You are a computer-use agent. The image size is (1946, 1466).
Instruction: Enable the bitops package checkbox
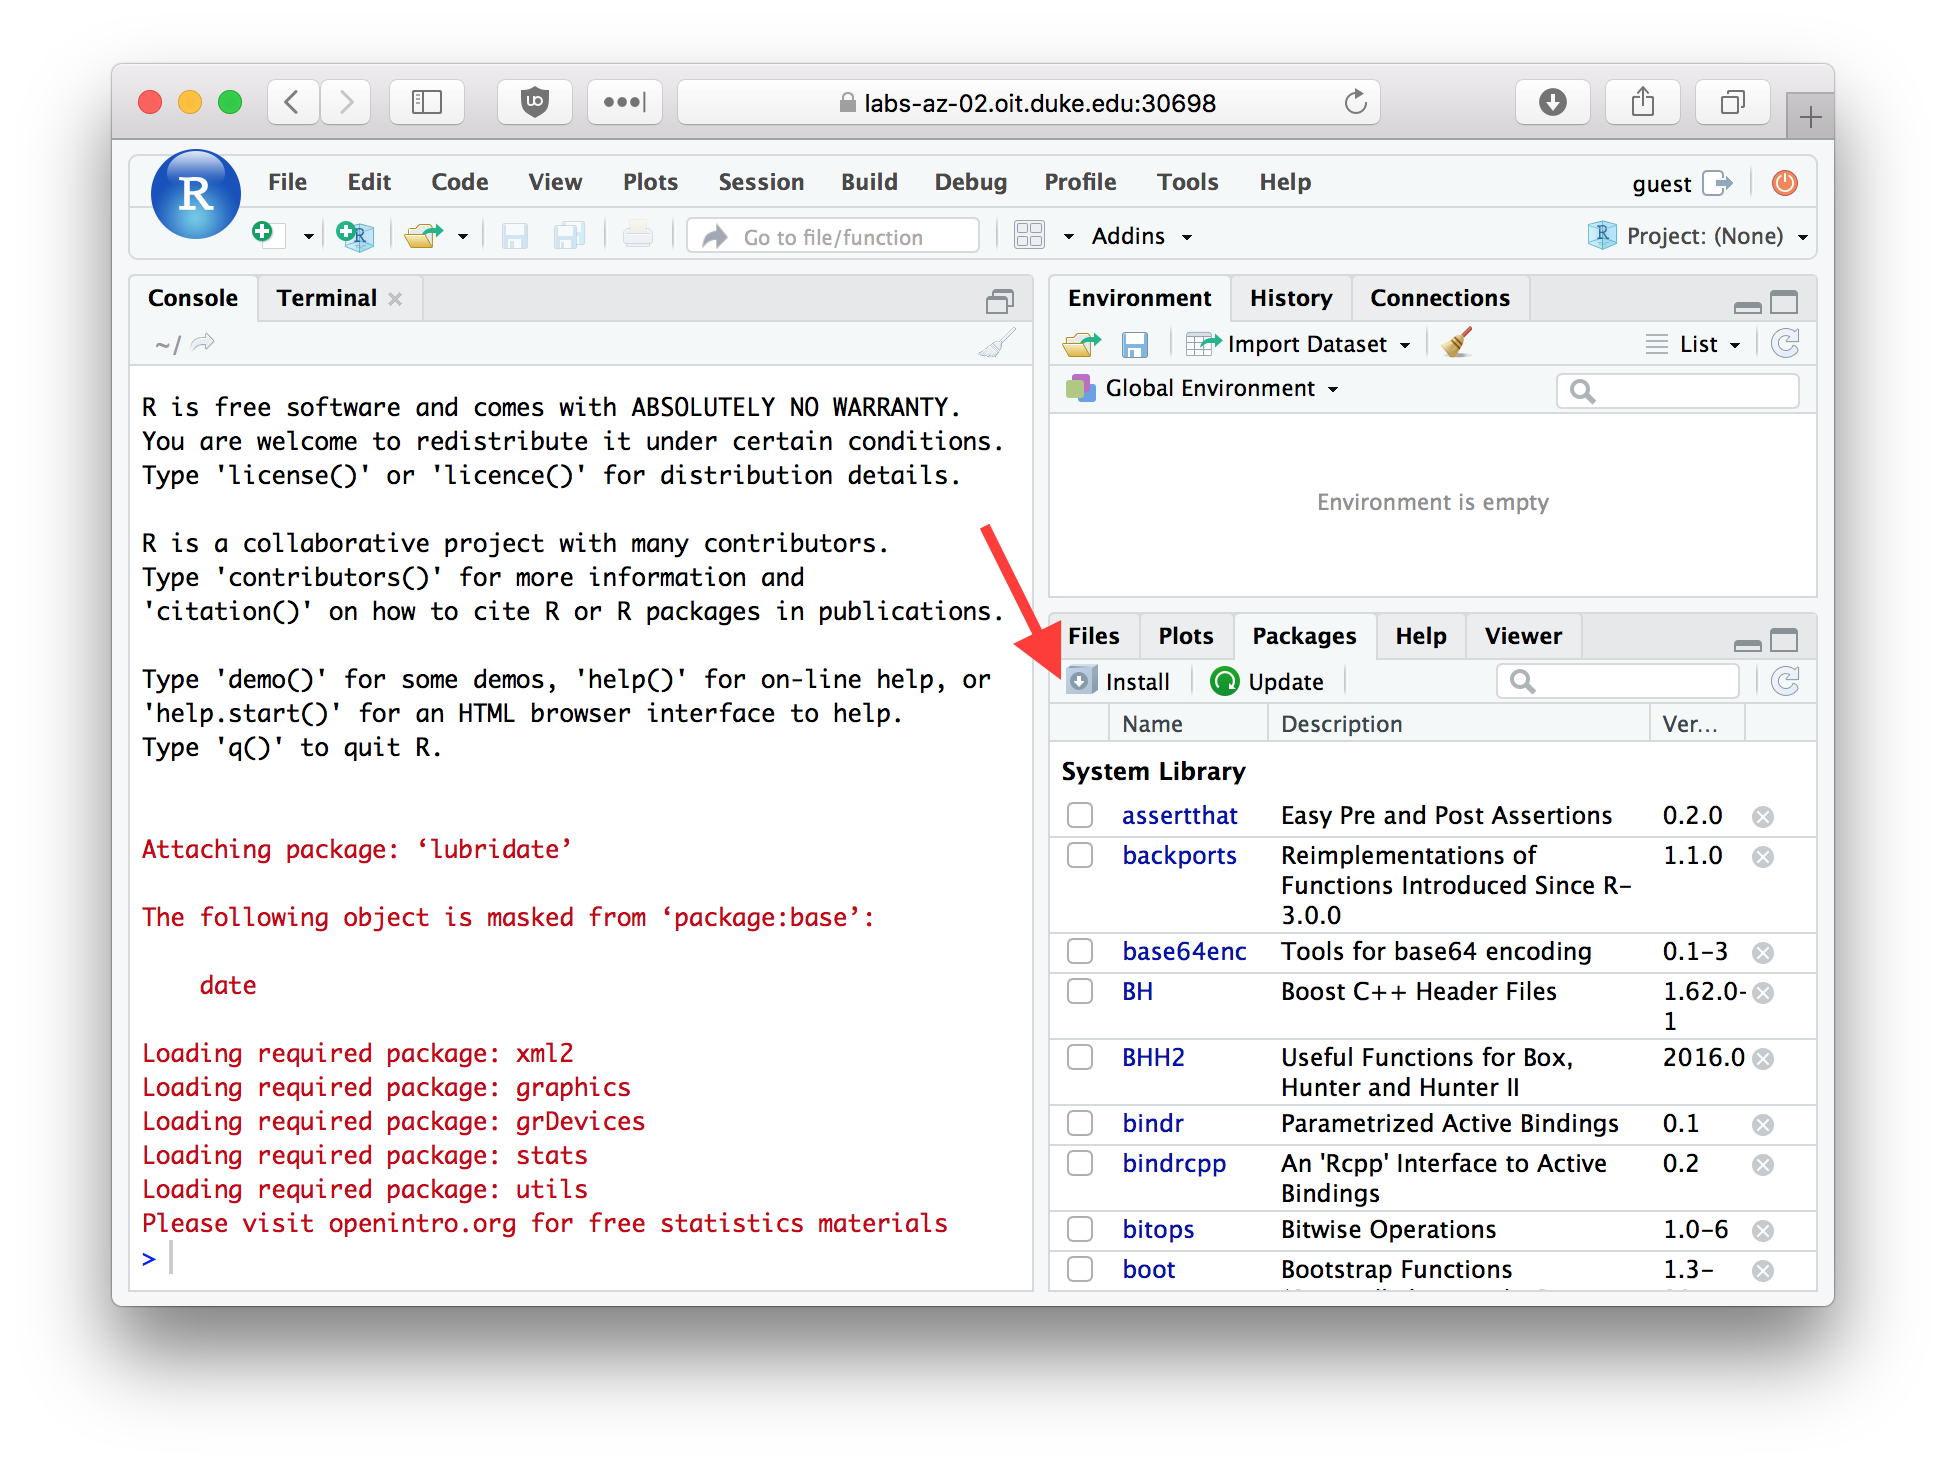click(x=1080, y=1230)
